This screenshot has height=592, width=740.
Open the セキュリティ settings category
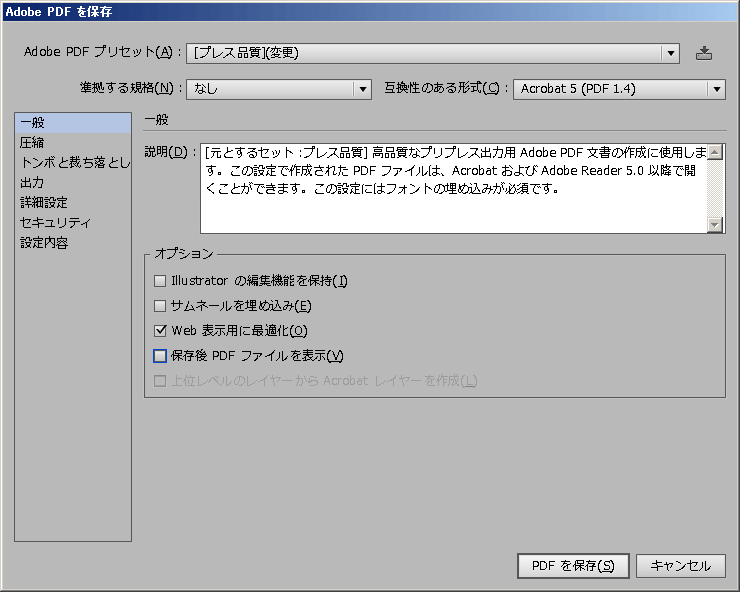[72, 223]
